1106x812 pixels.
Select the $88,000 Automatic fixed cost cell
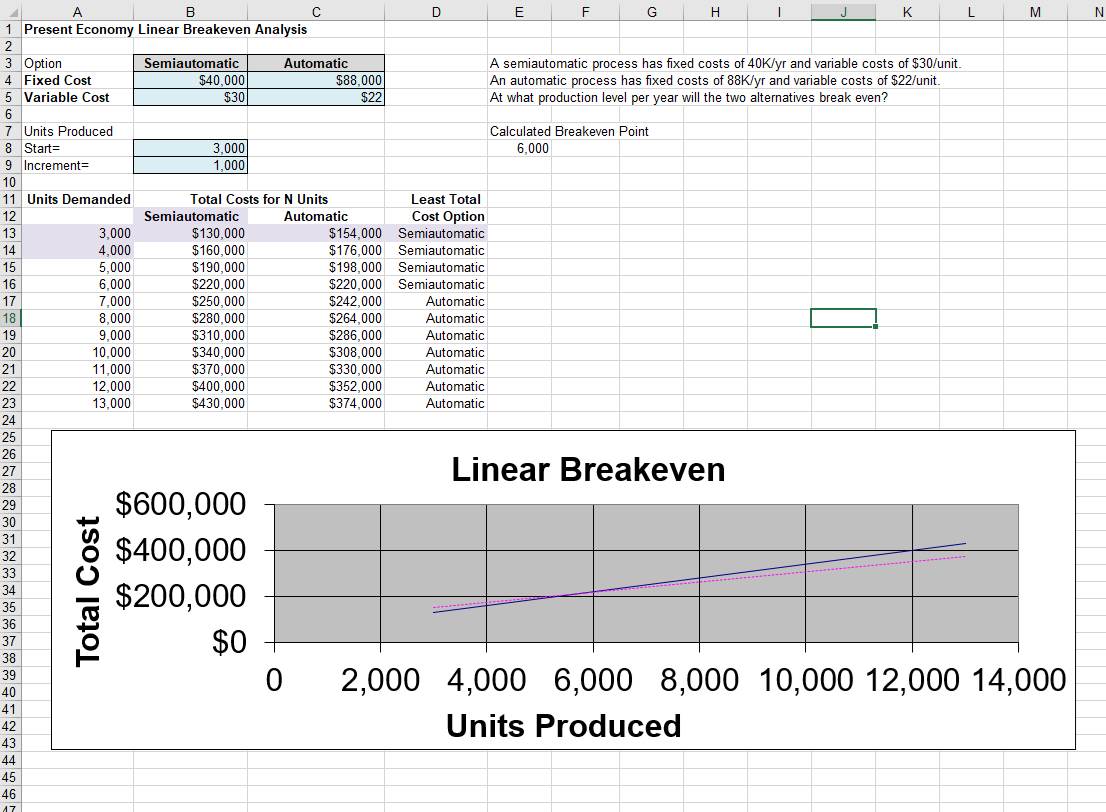coord(315,80)
